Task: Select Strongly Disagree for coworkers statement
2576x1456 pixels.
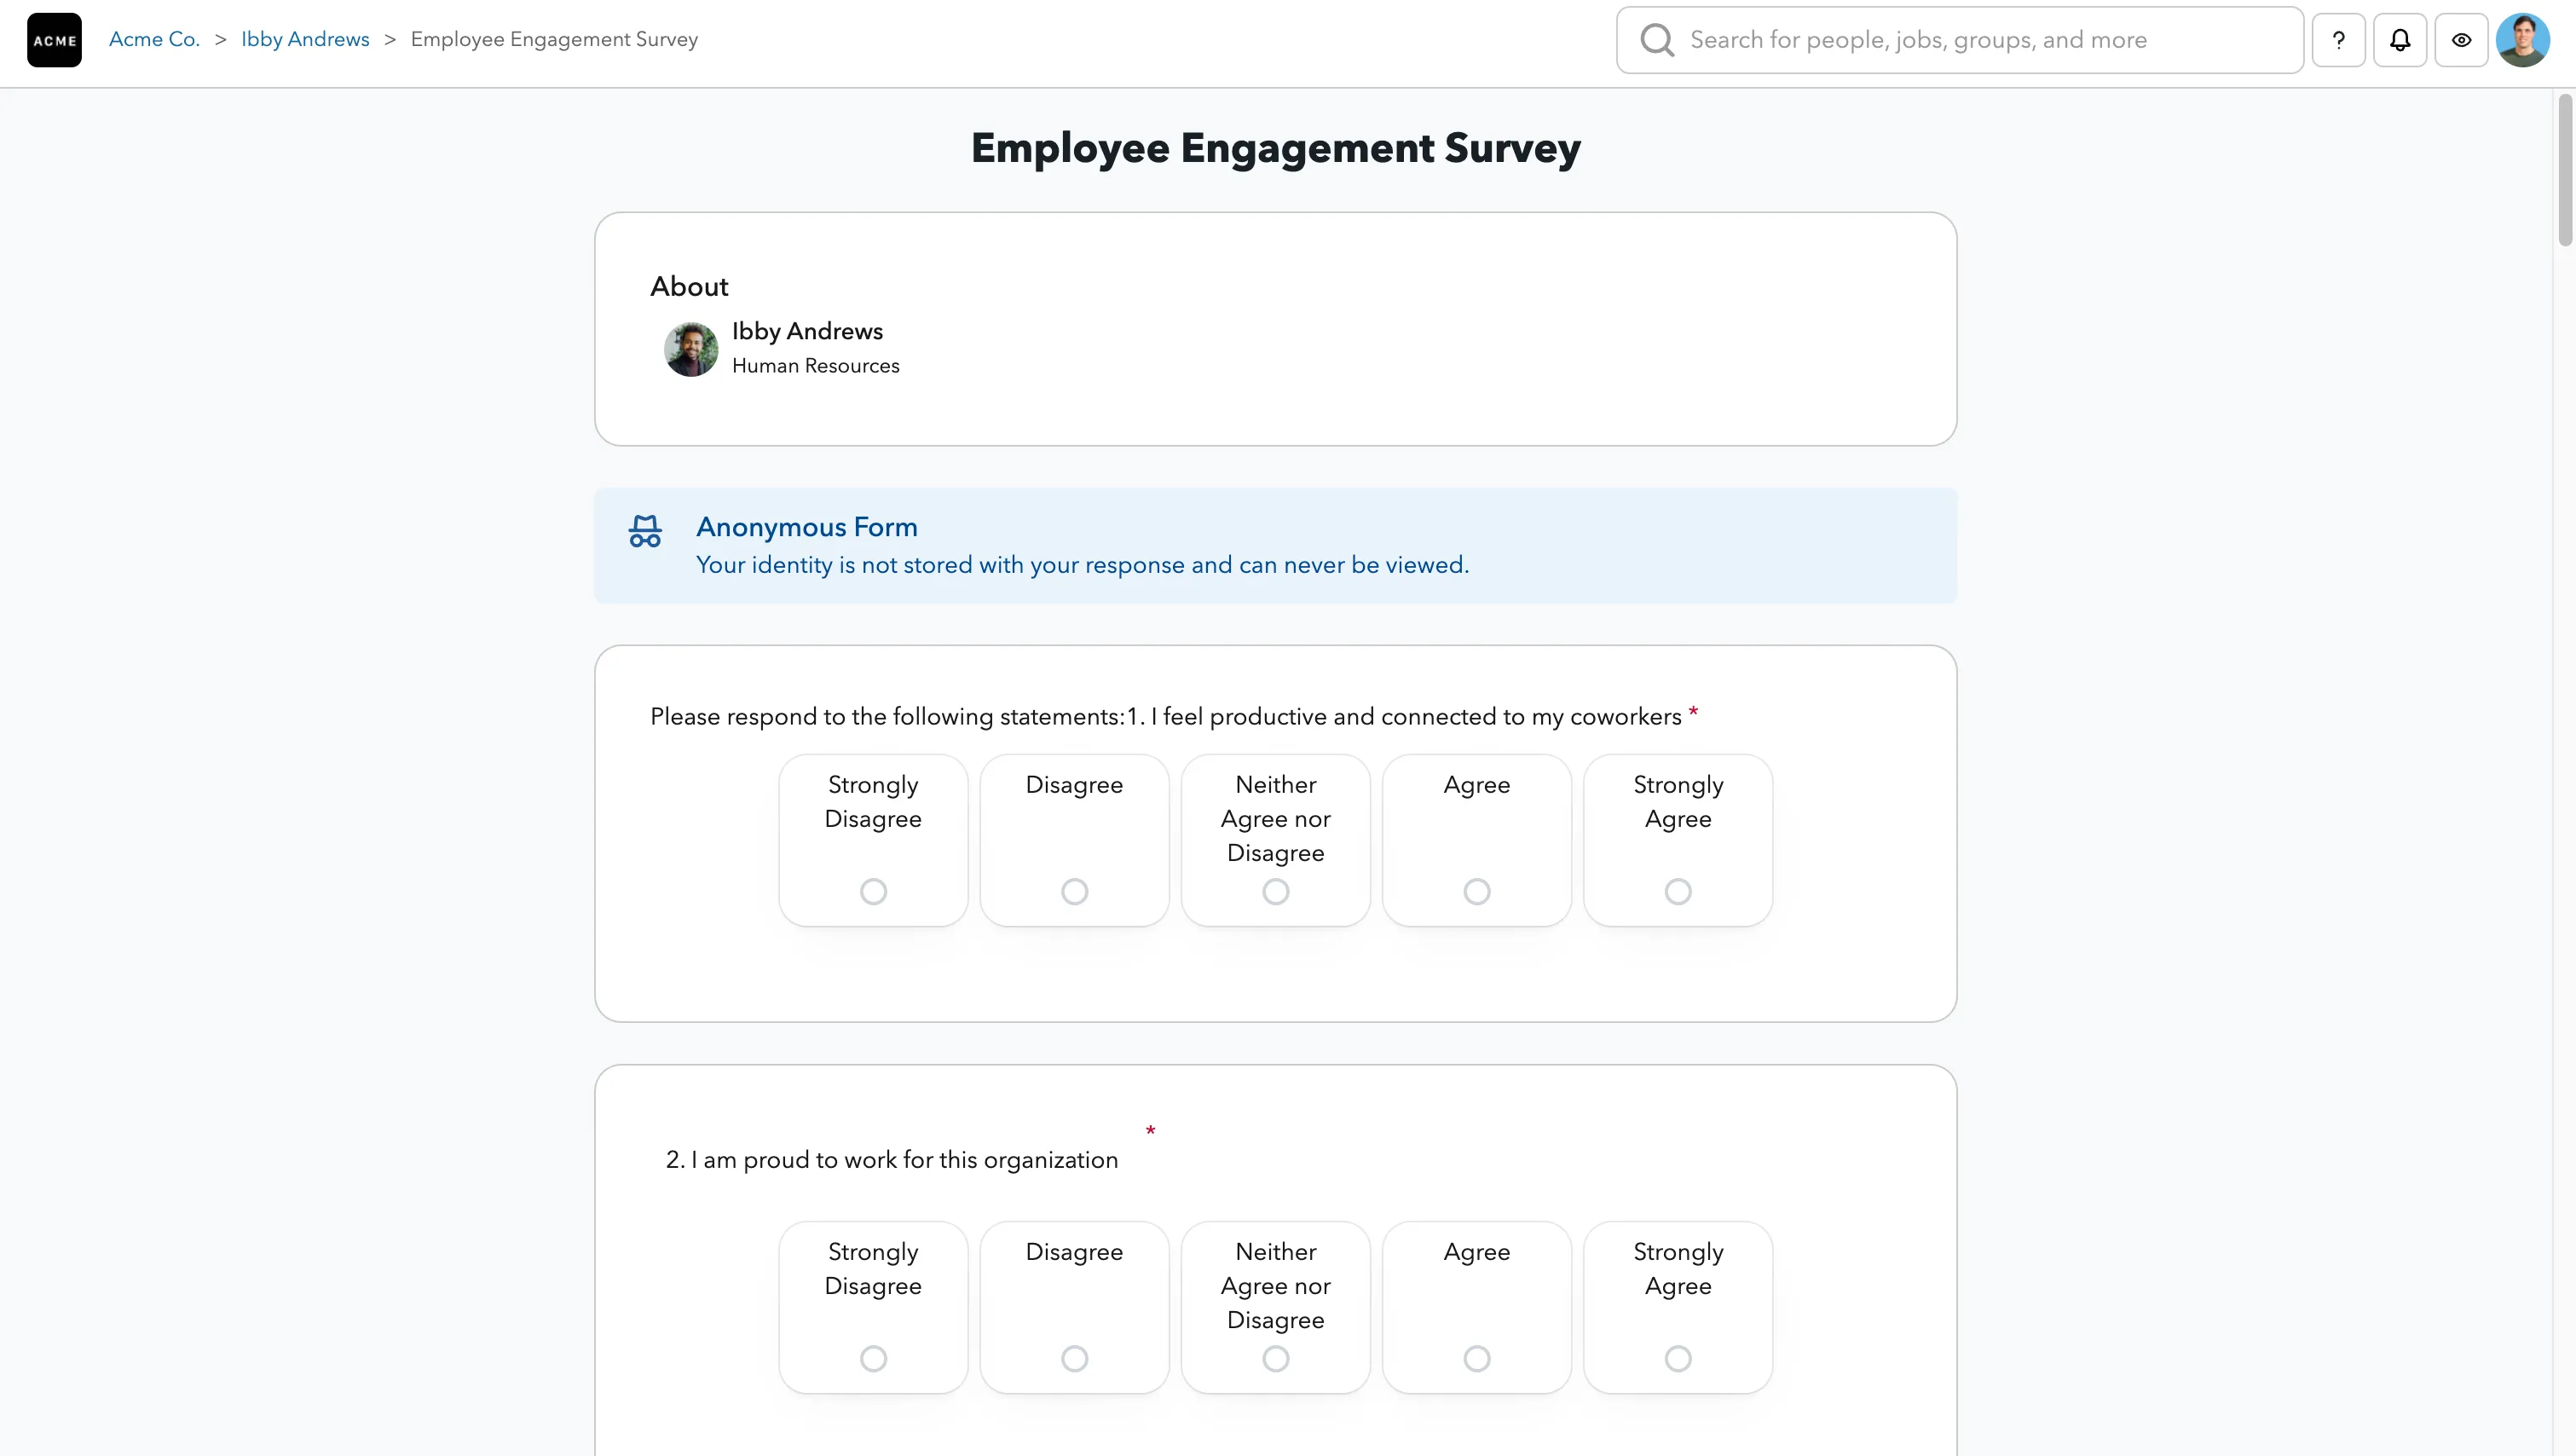Action: pos(873,840)
